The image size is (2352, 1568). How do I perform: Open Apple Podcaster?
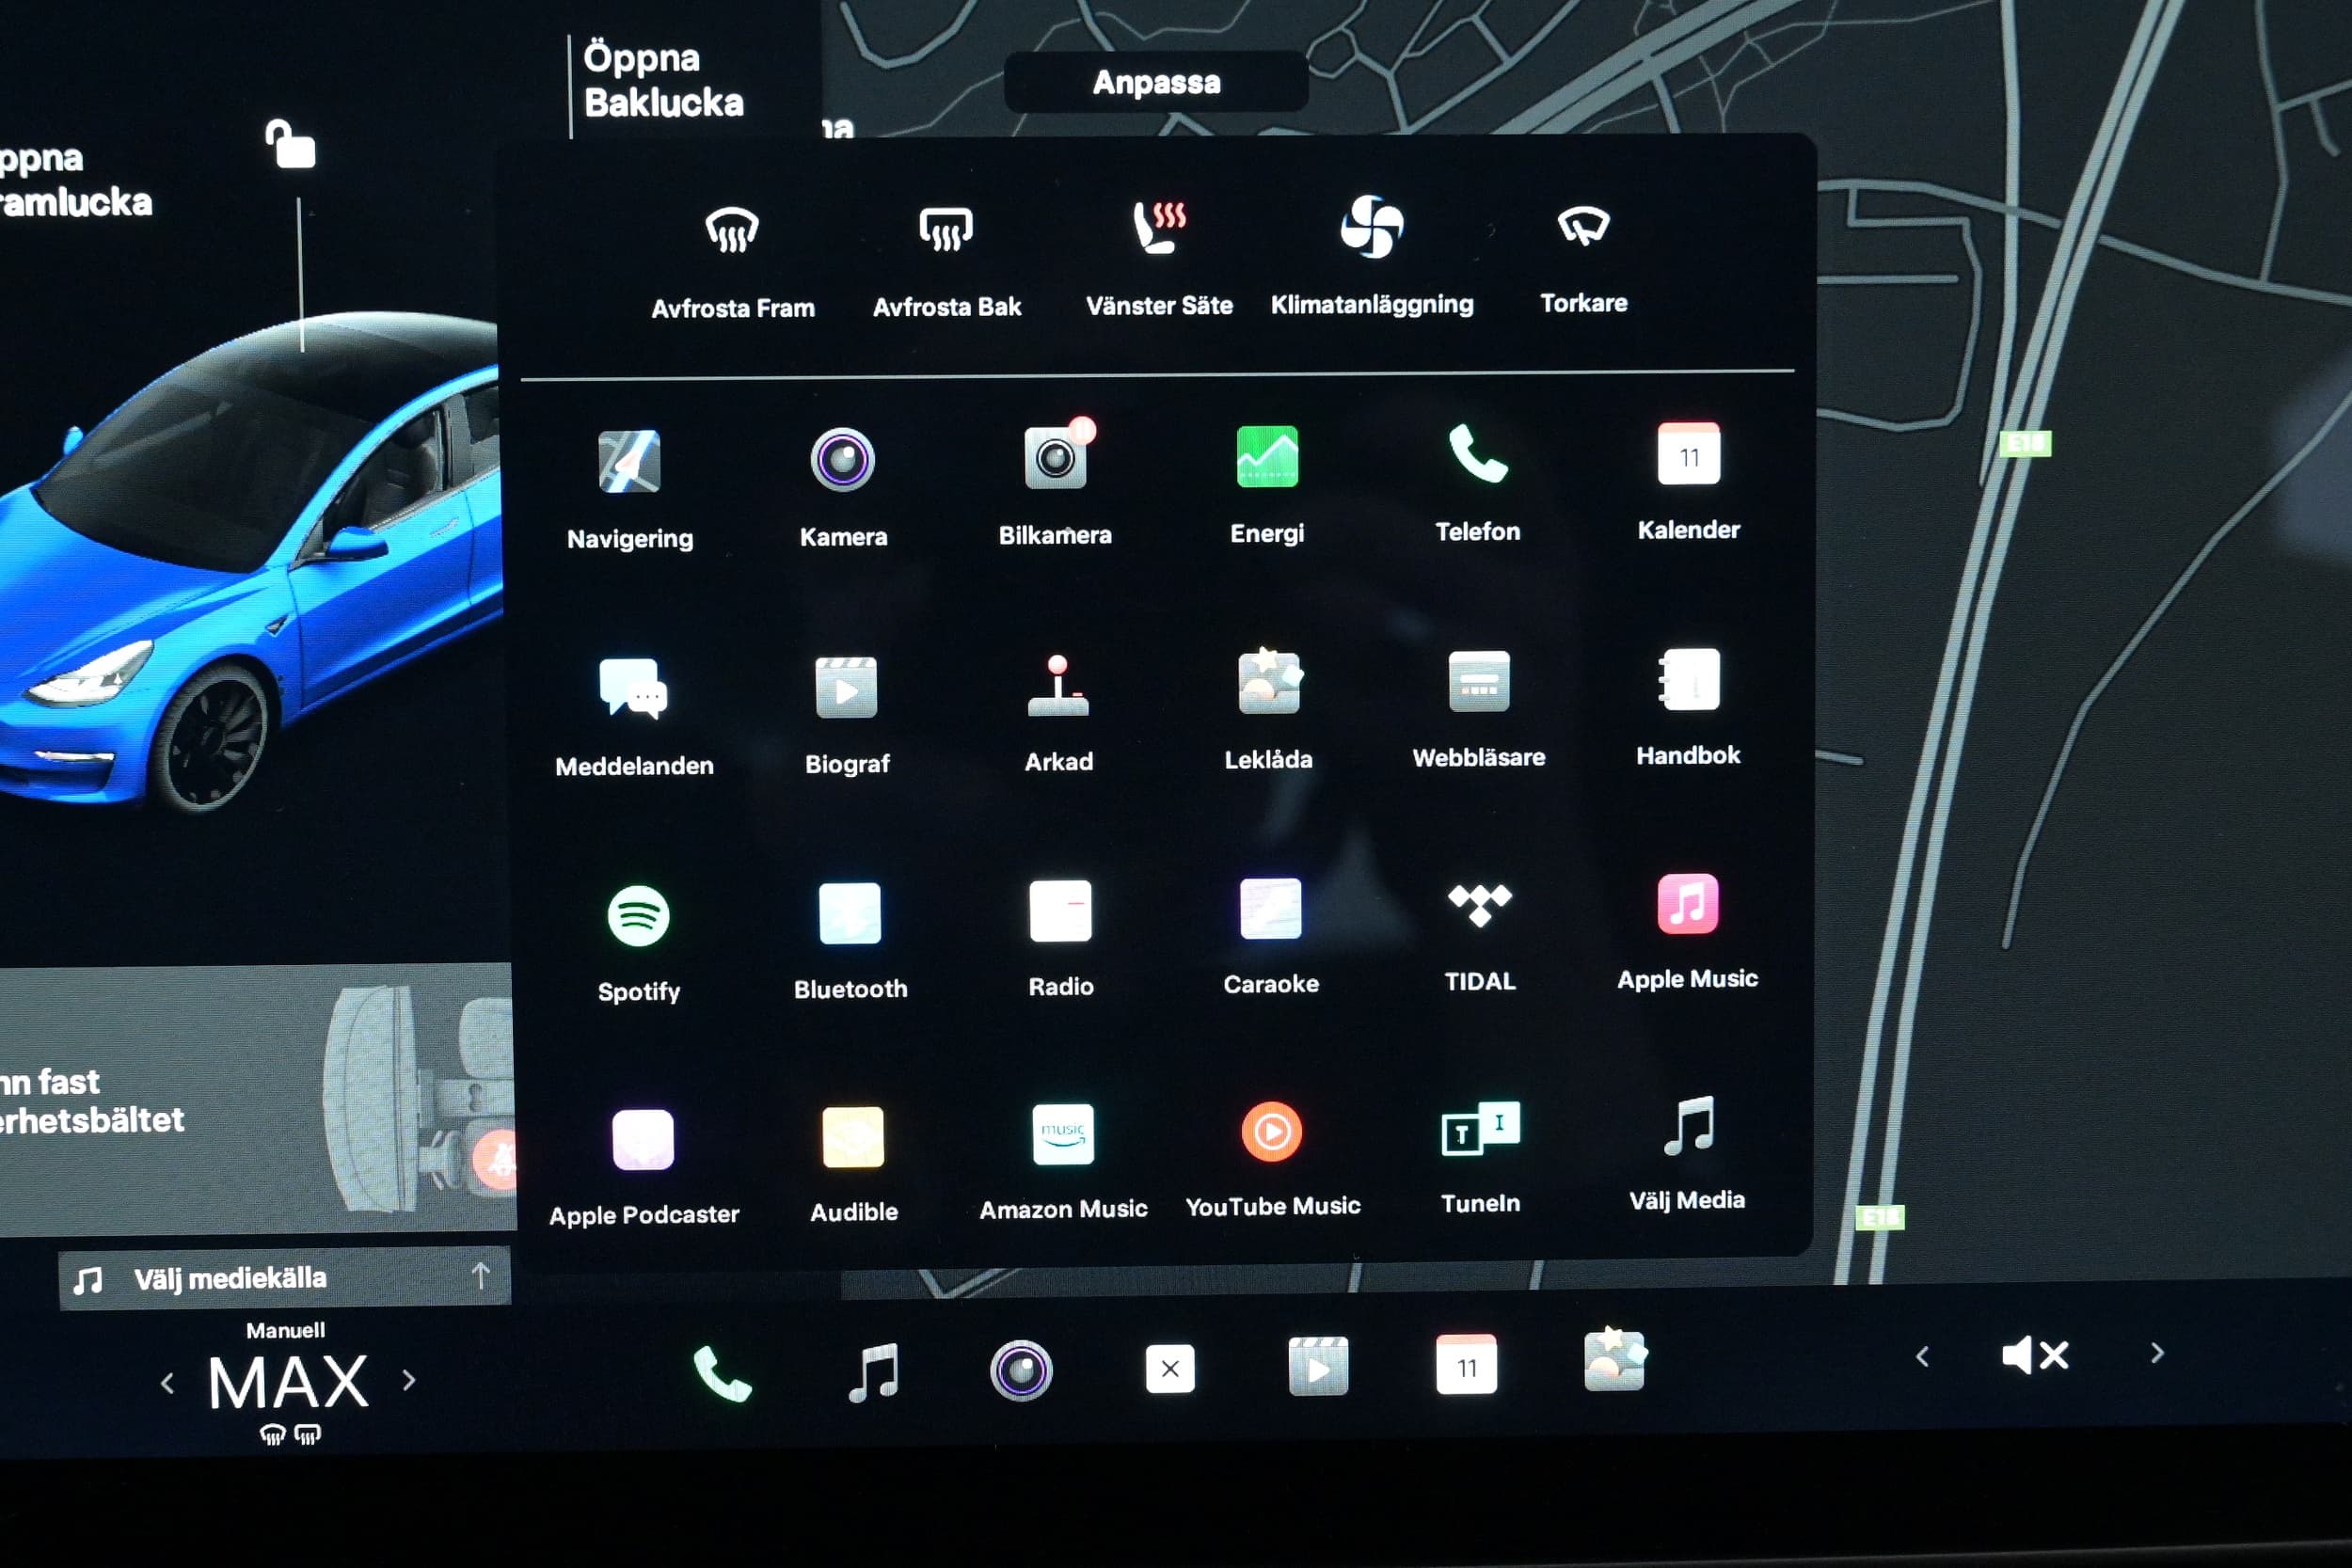[643, 1167]
